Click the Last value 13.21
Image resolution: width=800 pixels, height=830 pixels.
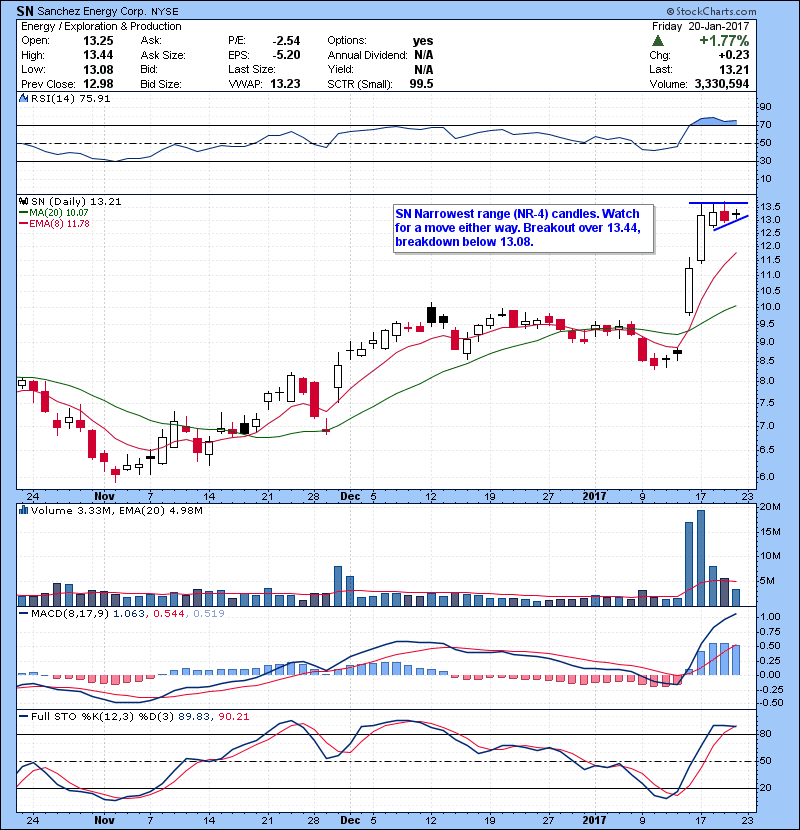735,69
